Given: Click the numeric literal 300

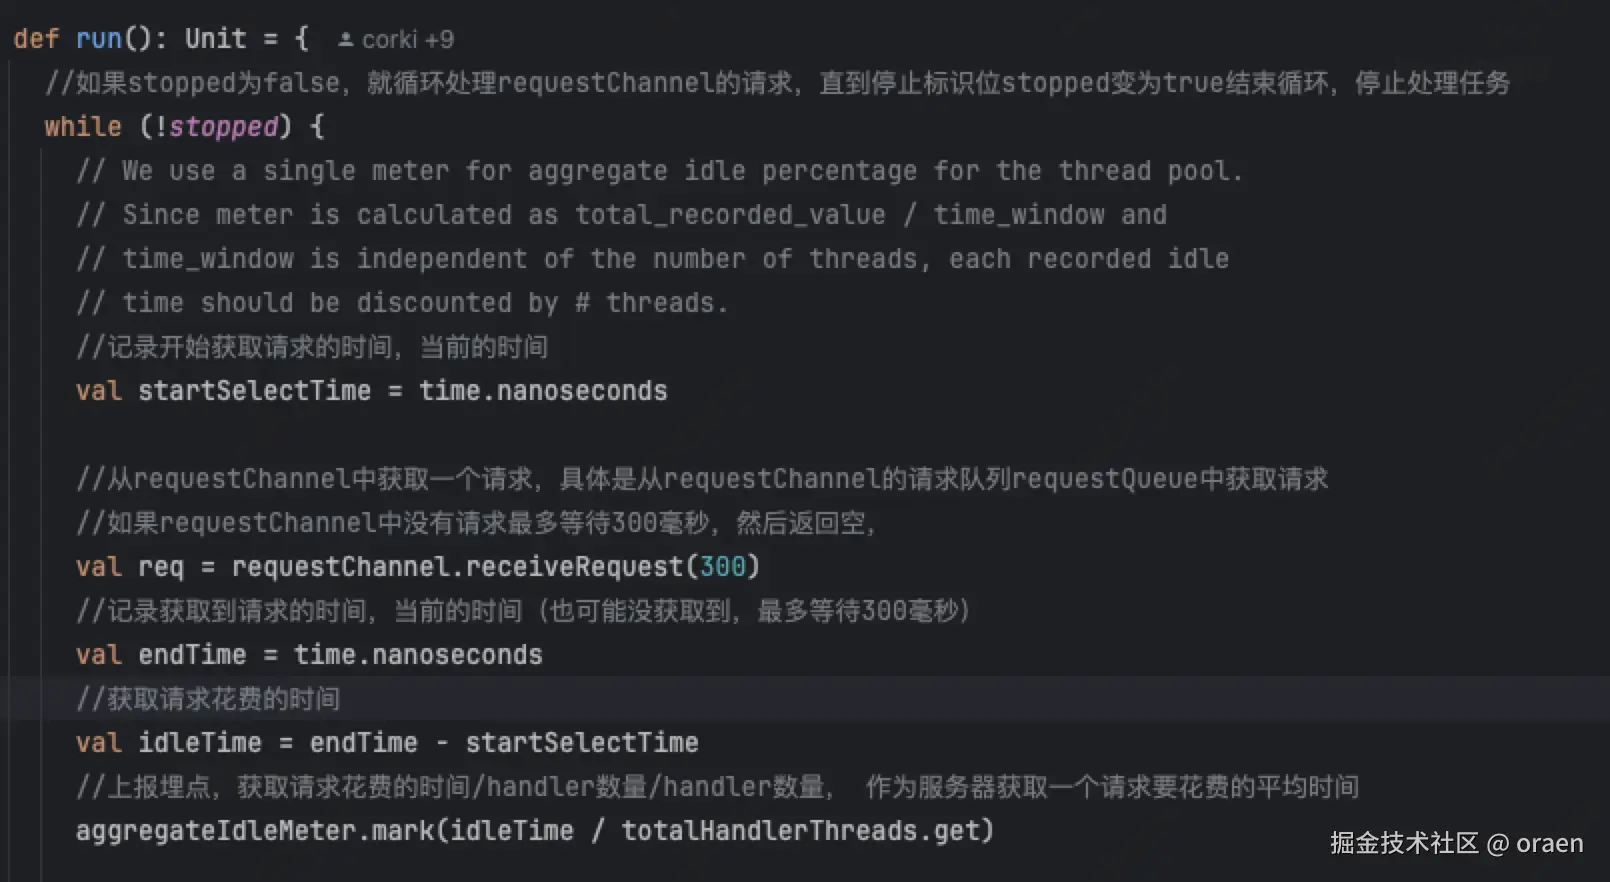Looking at the screenshot, I should point(722,567).
